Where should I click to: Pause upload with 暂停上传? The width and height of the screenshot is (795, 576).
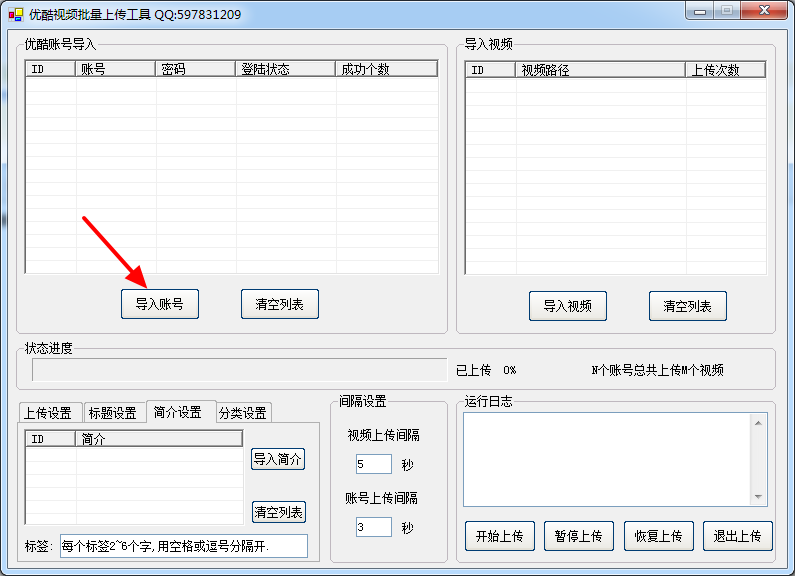coord(579,536)
